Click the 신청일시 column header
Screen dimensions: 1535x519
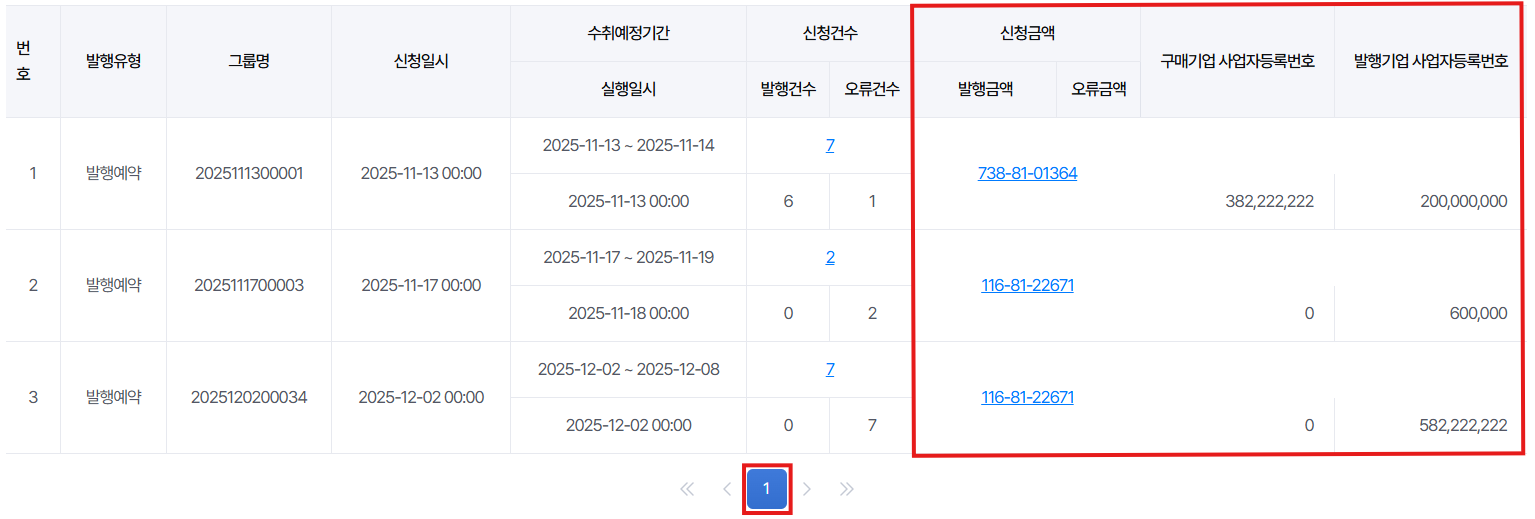(421, 61)
